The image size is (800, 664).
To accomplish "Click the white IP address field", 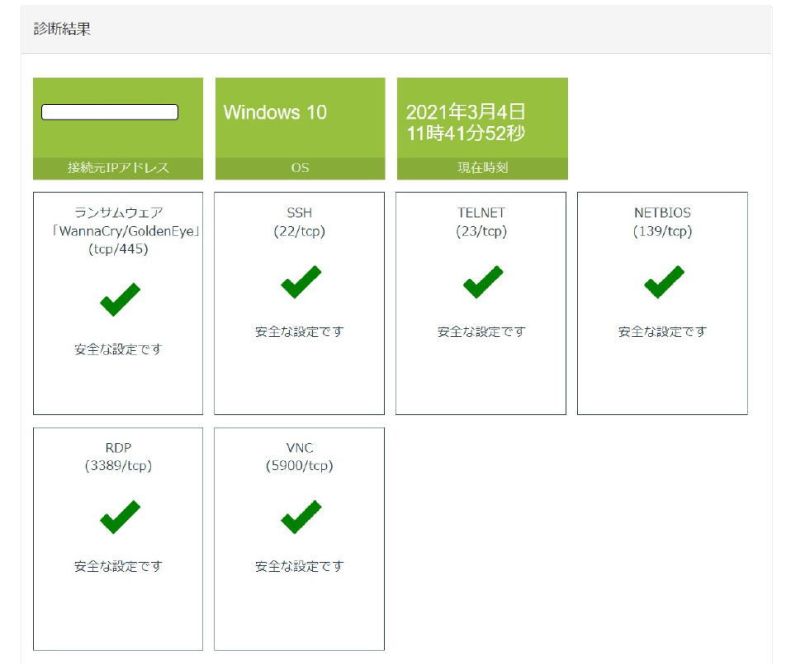I will (109, 112).
